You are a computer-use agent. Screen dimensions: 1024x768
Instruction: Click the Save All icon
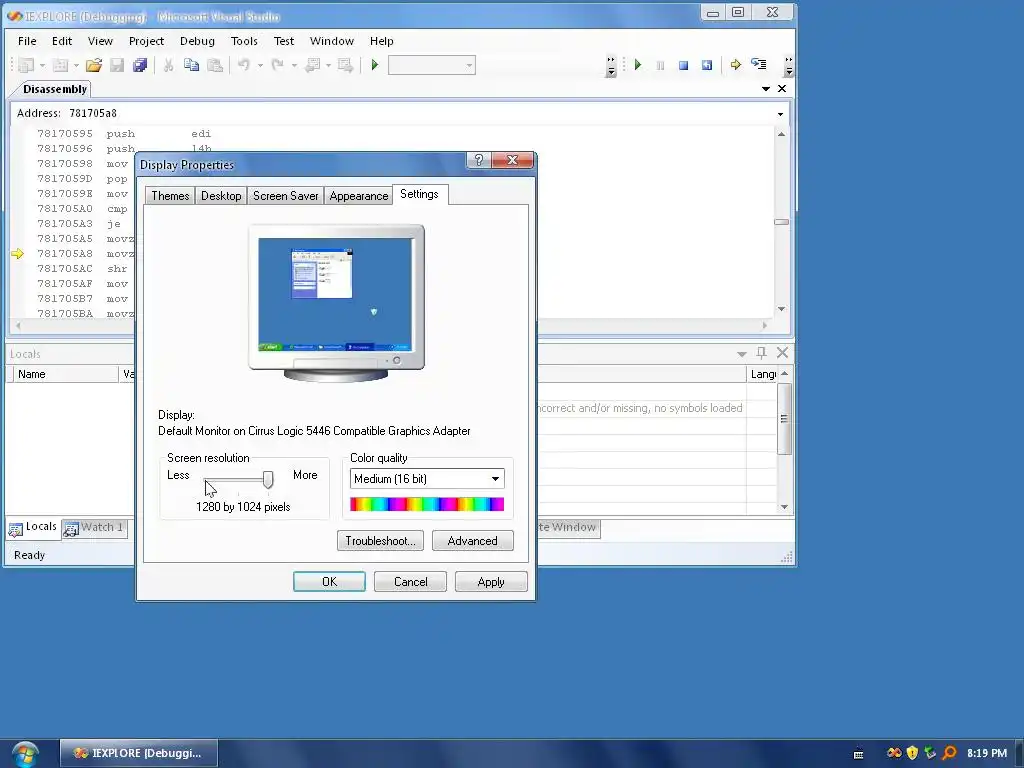(140, 65)
